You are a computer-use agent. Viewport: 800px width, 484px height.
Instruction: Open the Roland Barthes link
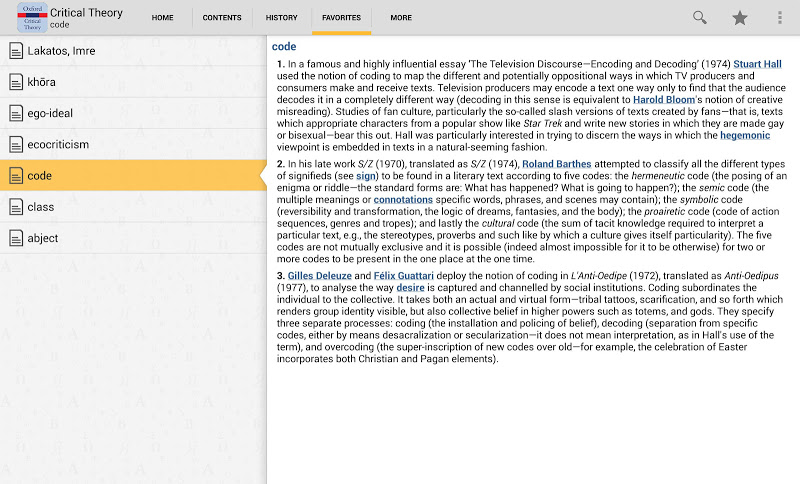pyautogui.click(x=557, y=164)
